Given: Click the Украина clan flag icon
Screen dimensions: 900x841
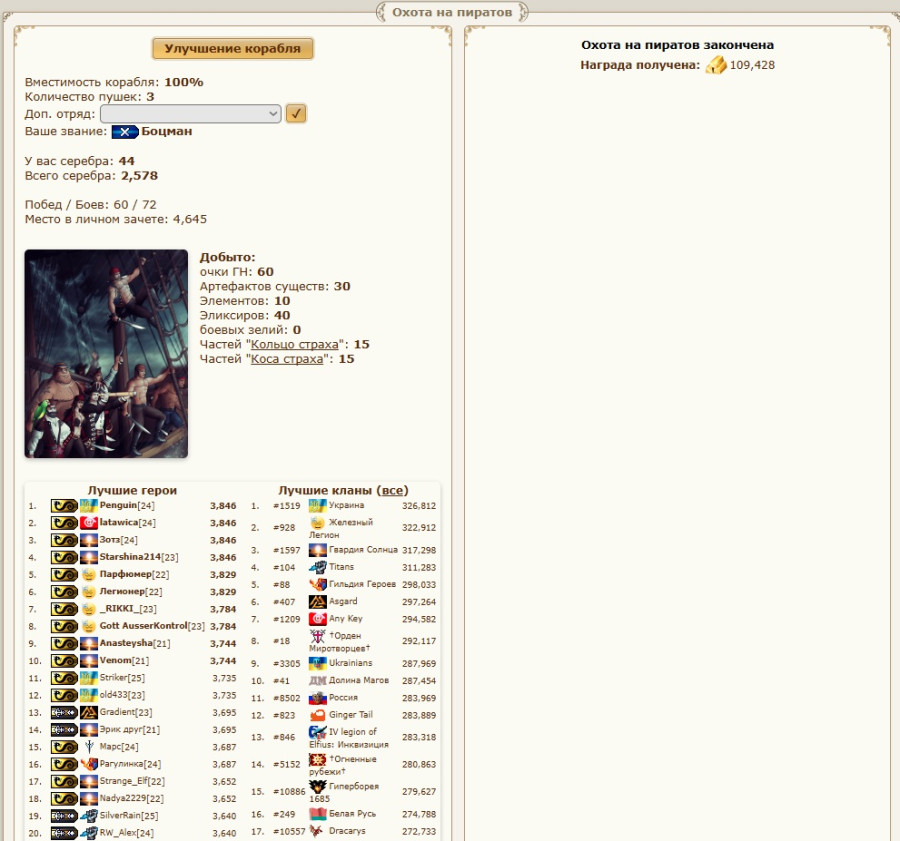Looking at the screenshot, I should (x=317, y=505).
